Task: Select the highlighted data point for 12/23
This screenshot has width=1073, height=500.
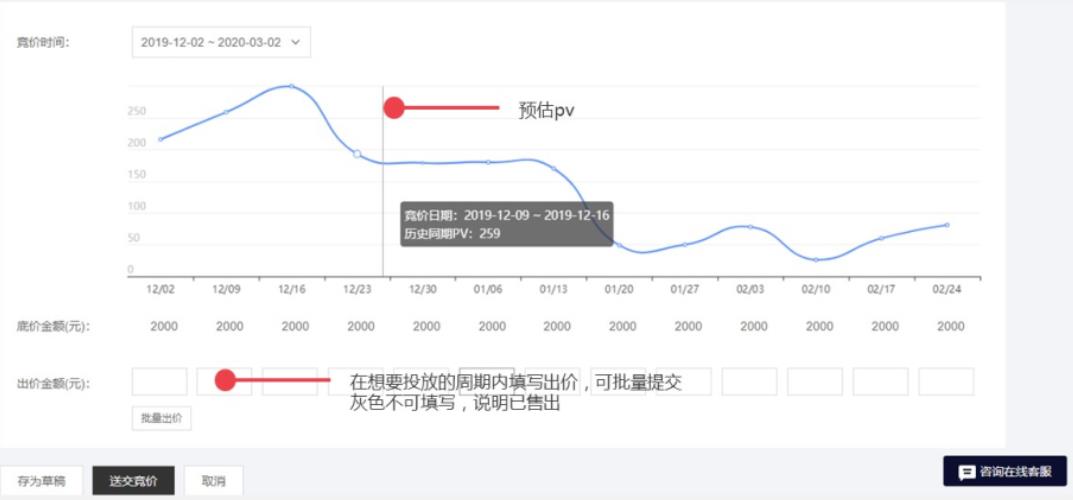Action: coord(357,154)
